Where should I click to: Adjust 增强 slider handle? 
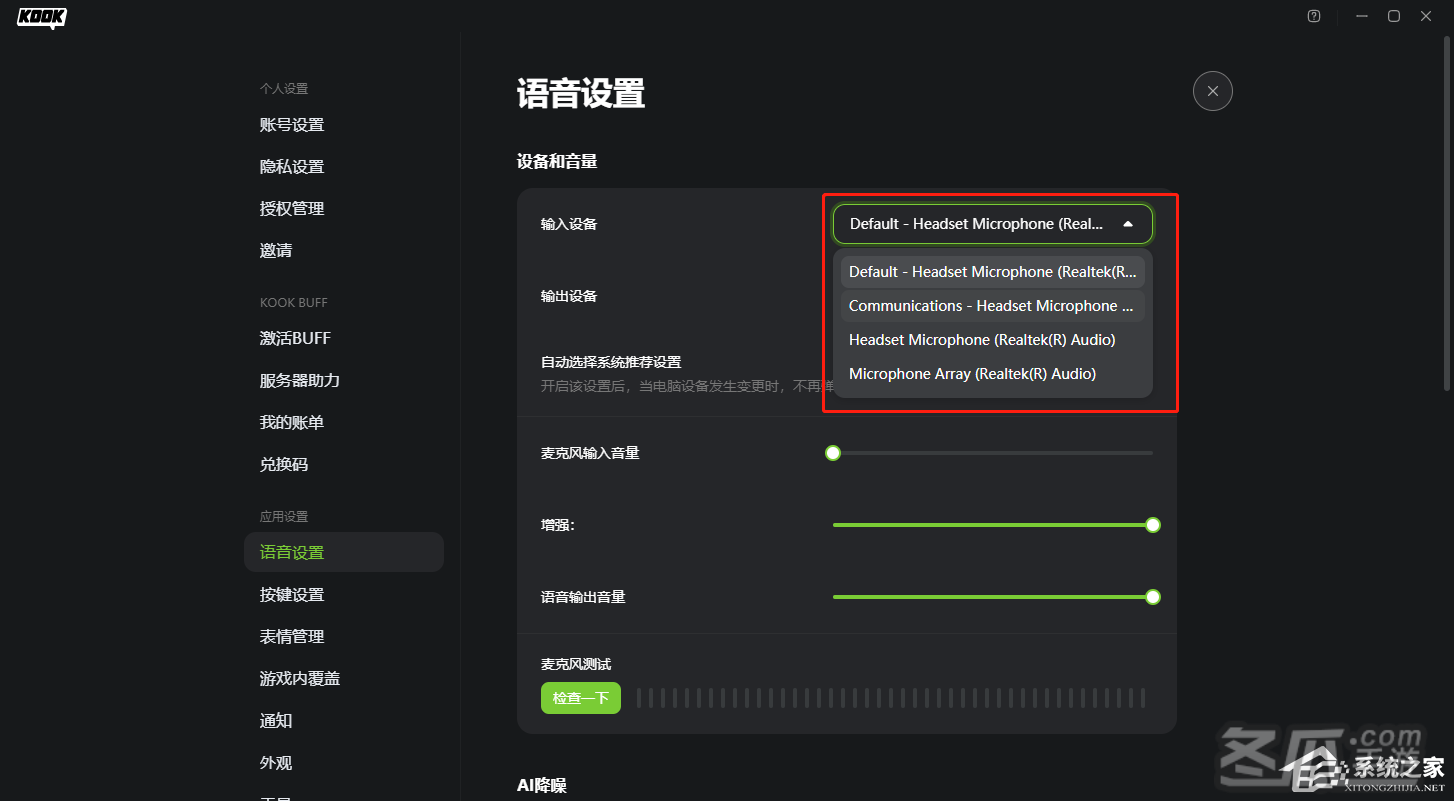(x=1153, y=525)
